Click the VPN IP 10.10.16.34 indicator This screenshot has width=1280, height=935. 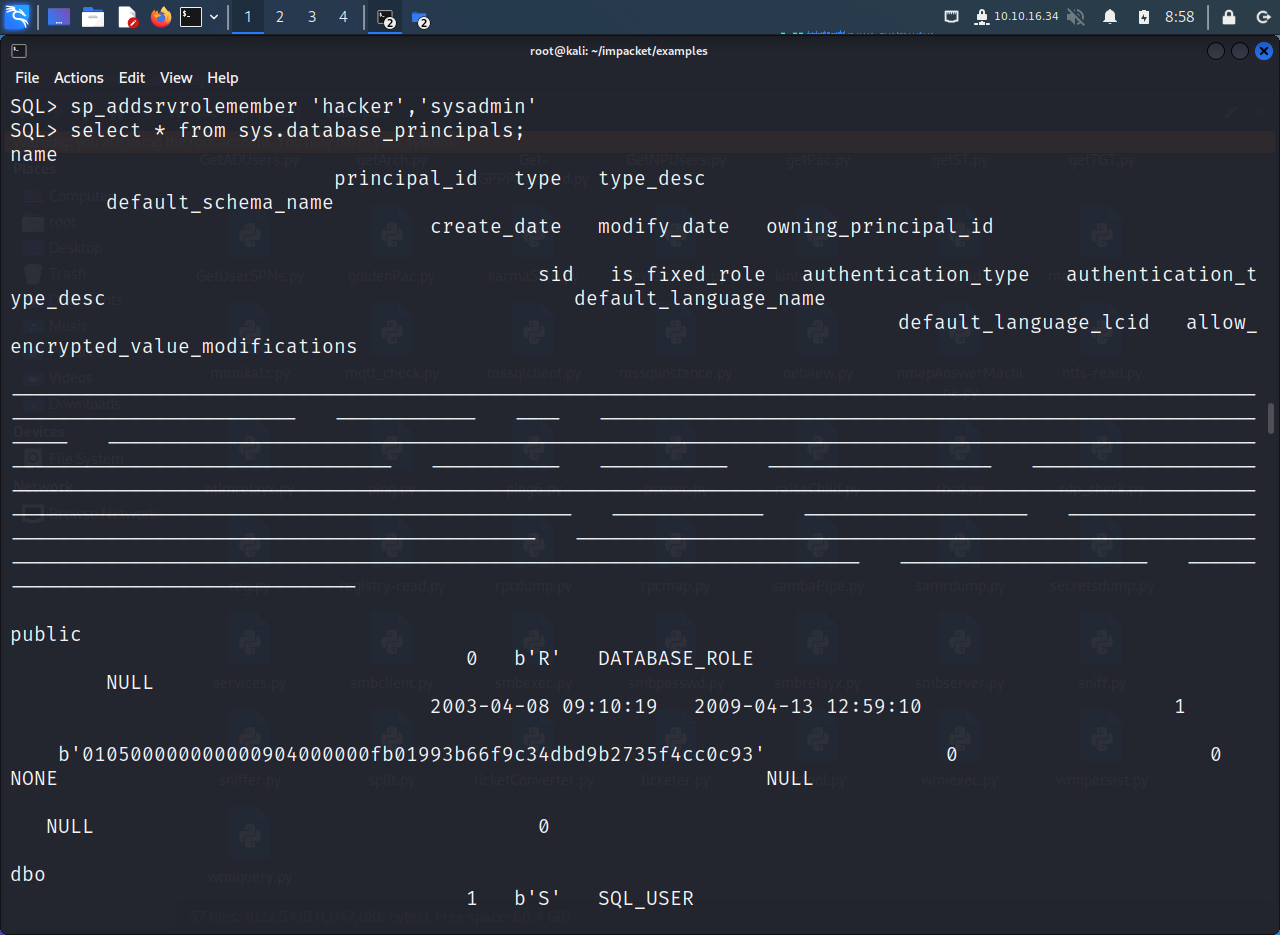point(1015,17)
